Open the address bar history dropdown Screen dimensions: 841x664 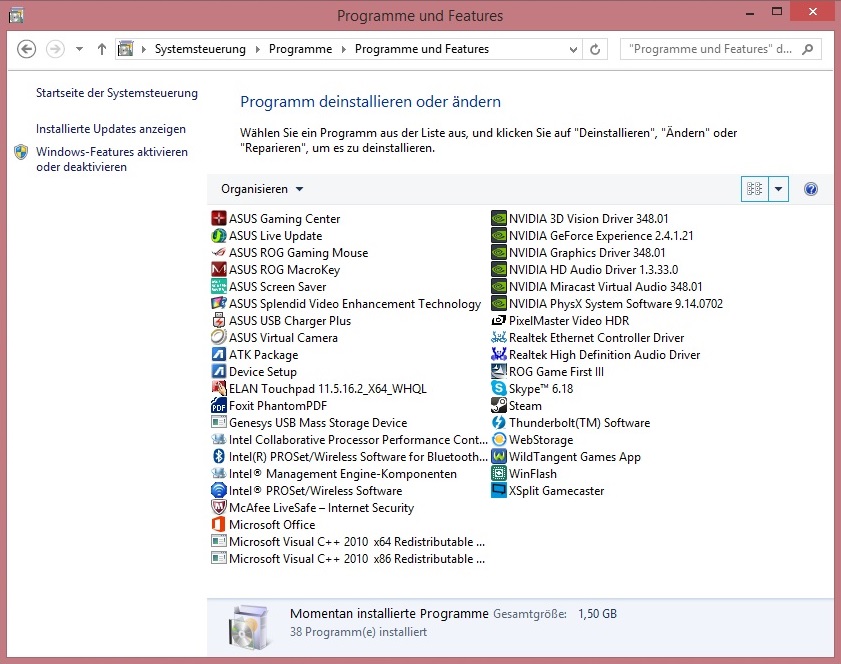(573, 49)
